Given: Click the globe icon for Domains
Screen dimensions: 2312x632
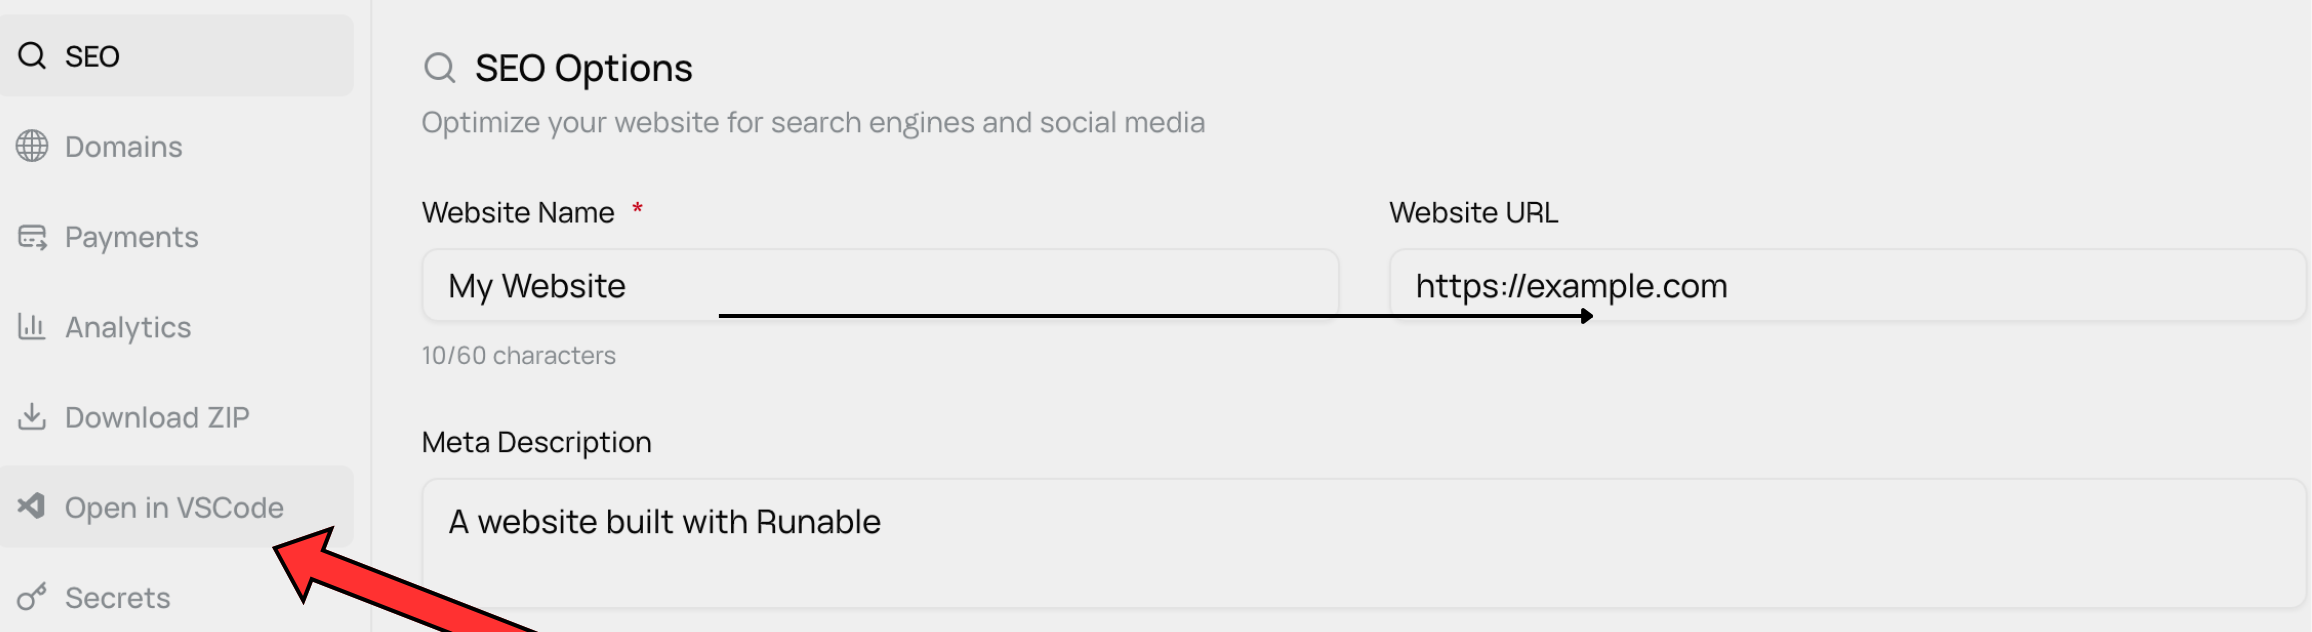Looking at the screenshot, I should pyautogui.click(x=32, y=146).
